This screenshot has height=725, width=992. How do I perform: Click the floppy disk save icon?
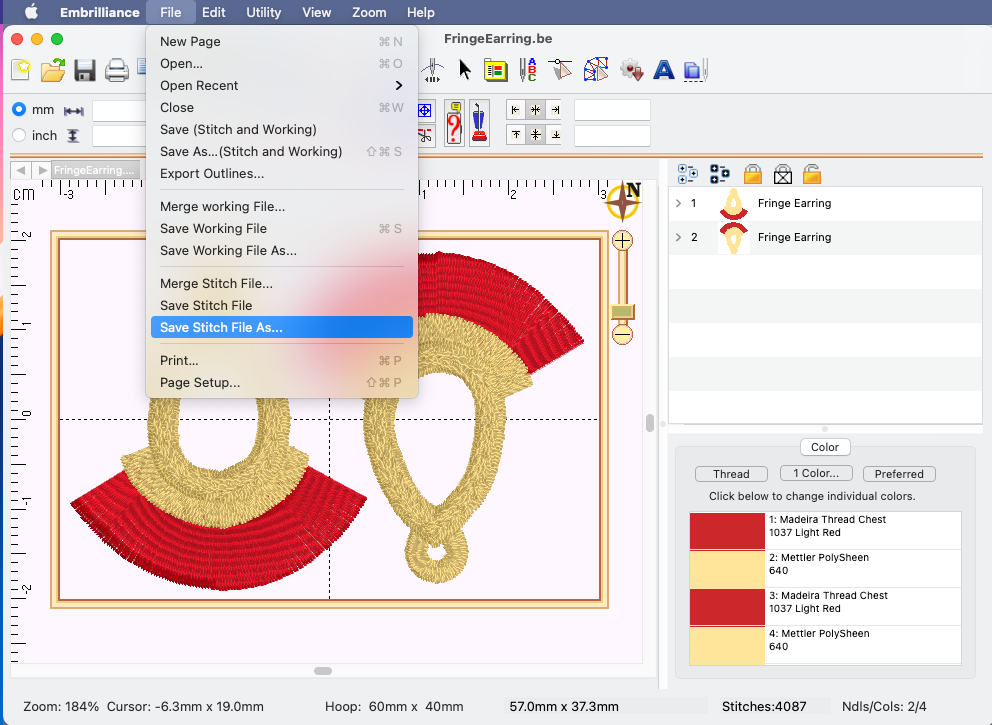pyautogui.click(x=85, y=70)
